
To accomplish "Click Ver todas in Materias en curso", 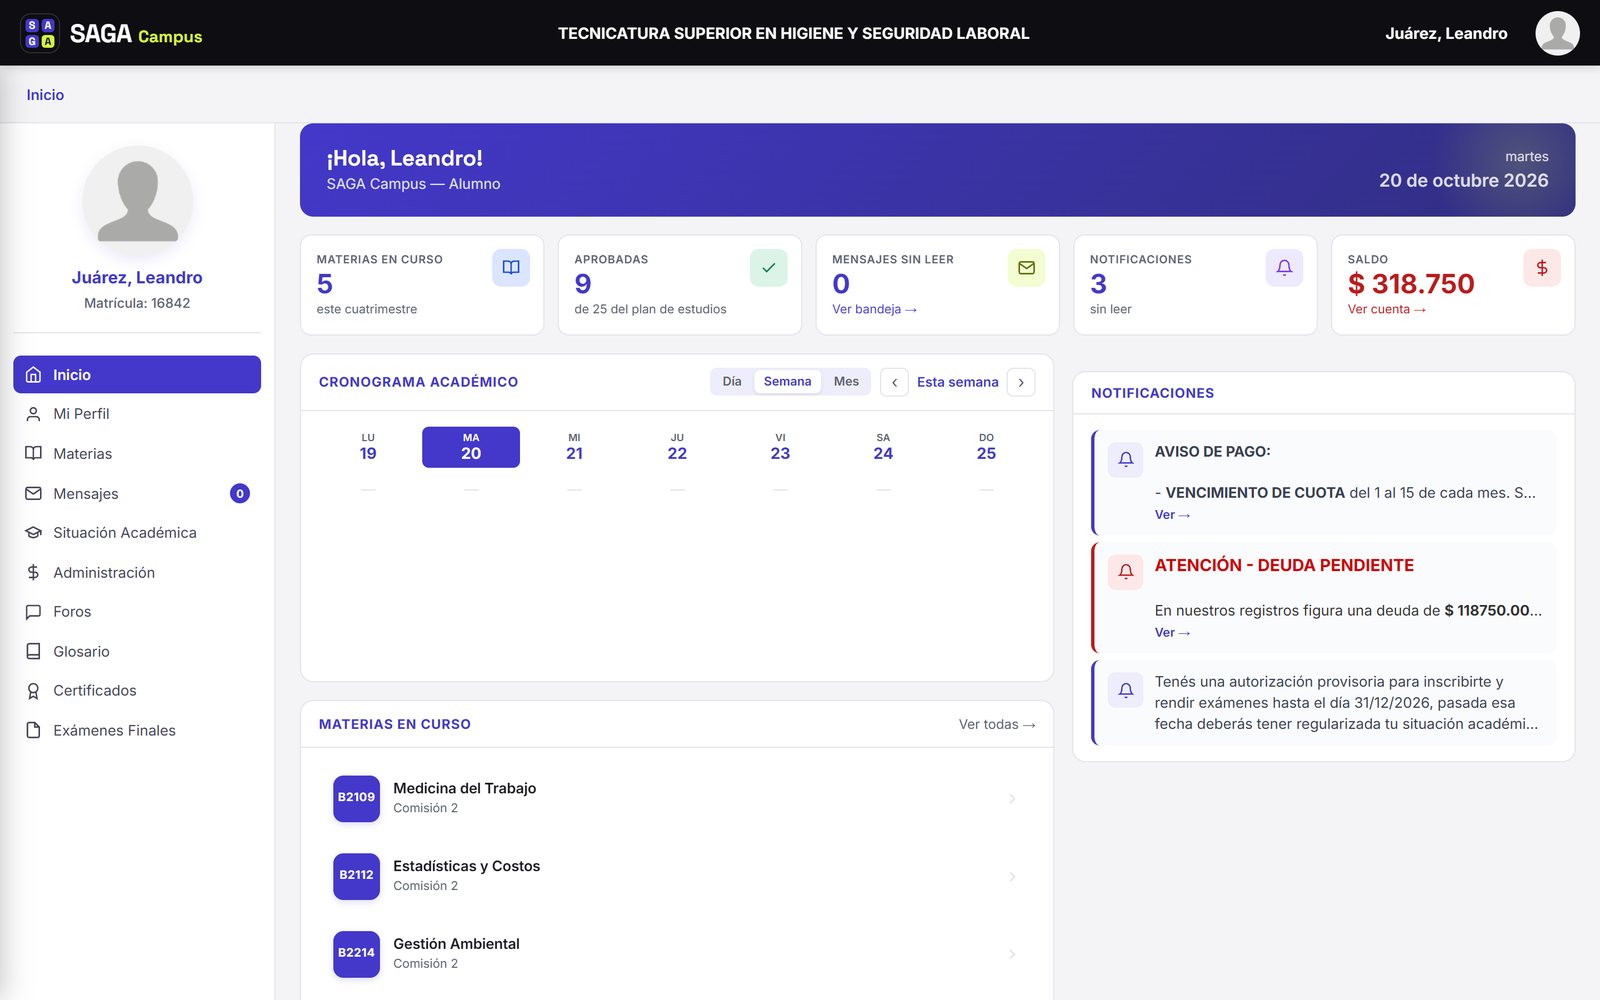I will pos(997,724).
